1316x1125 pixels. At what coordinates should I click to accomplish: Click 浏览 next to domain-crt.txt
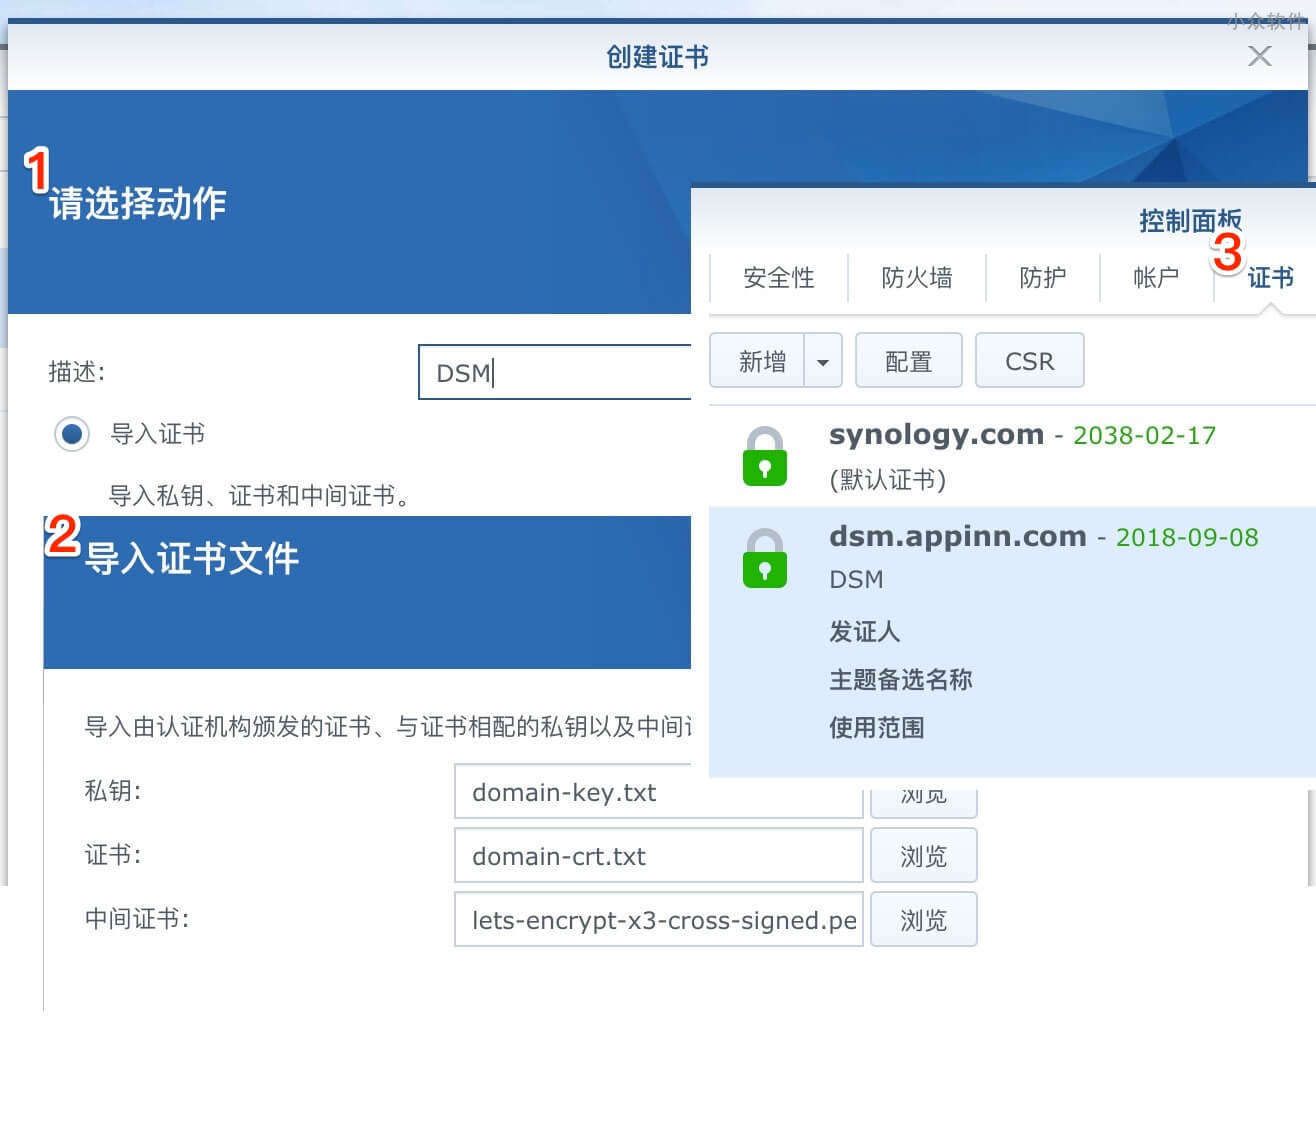tap(924, 856)
